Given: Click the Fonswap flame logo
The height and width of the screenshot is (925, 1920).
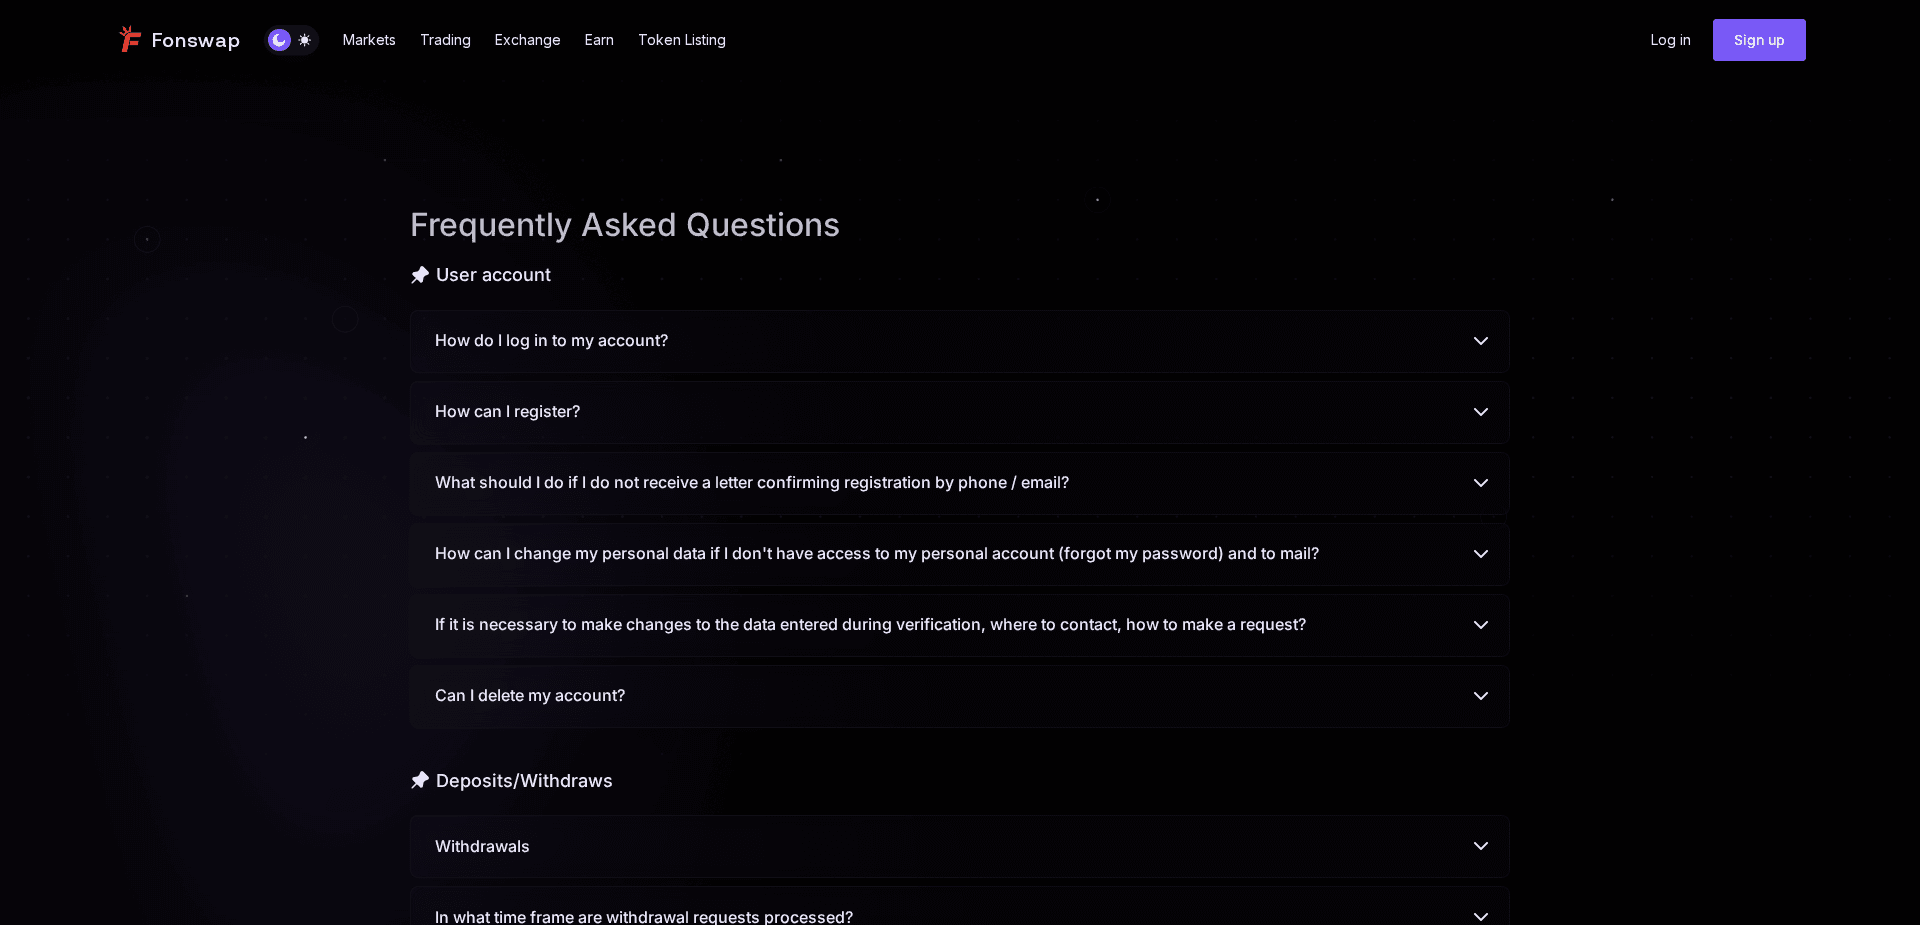Looking at the screenshot, I should [x=131, y=39].
